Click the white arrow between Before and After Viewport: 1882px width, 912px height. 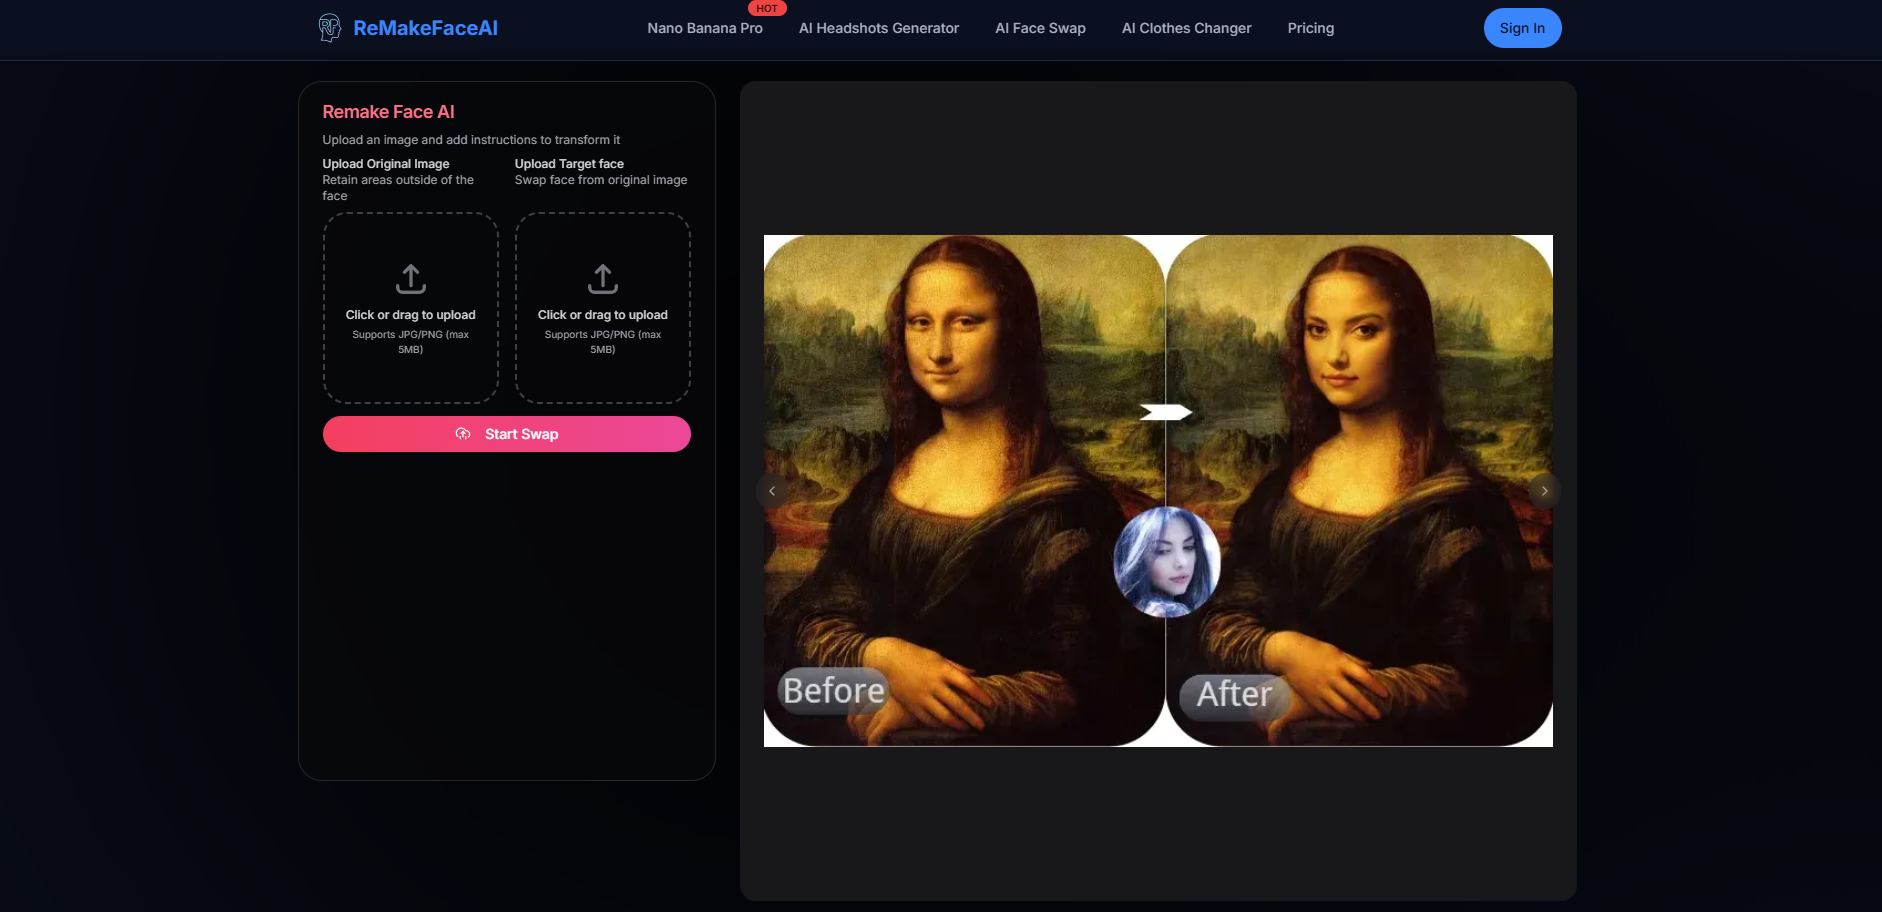click(x=1165, y=412)
